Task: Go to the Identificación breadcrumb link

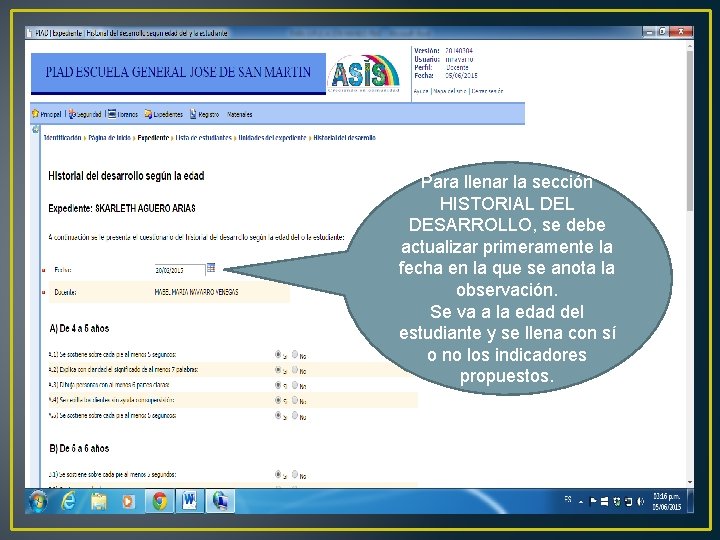Action: pyautogui.click(x=62, y=138)
